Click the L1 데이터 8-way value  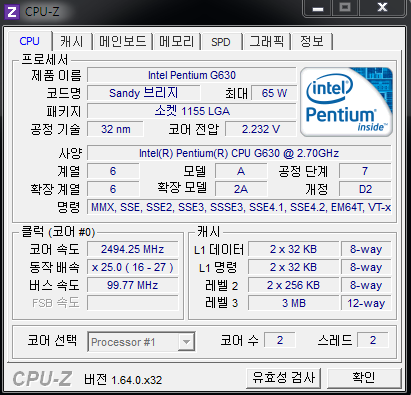coord(366,249)
